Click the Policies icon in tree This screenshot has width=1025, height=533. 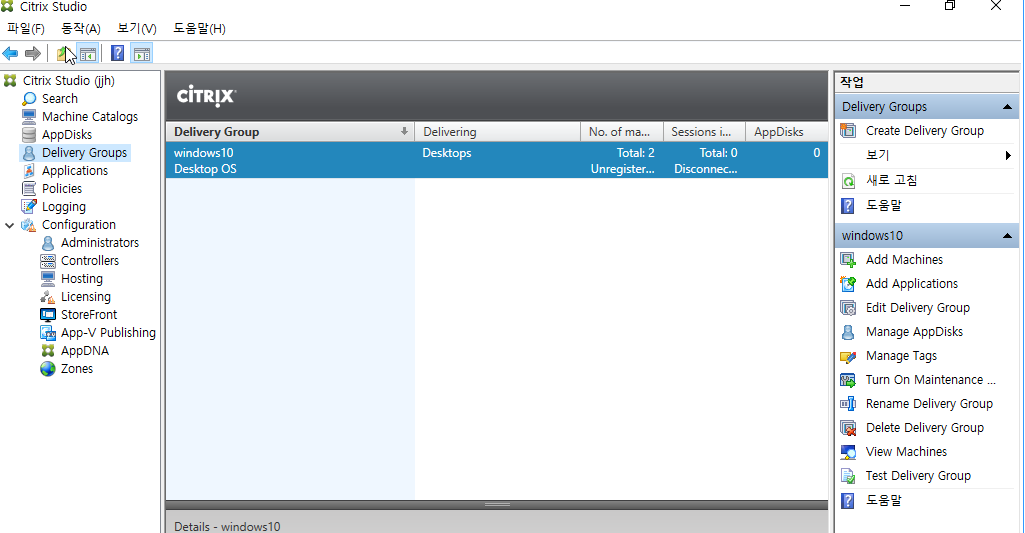pyautogui.click(x=29, y=188)
